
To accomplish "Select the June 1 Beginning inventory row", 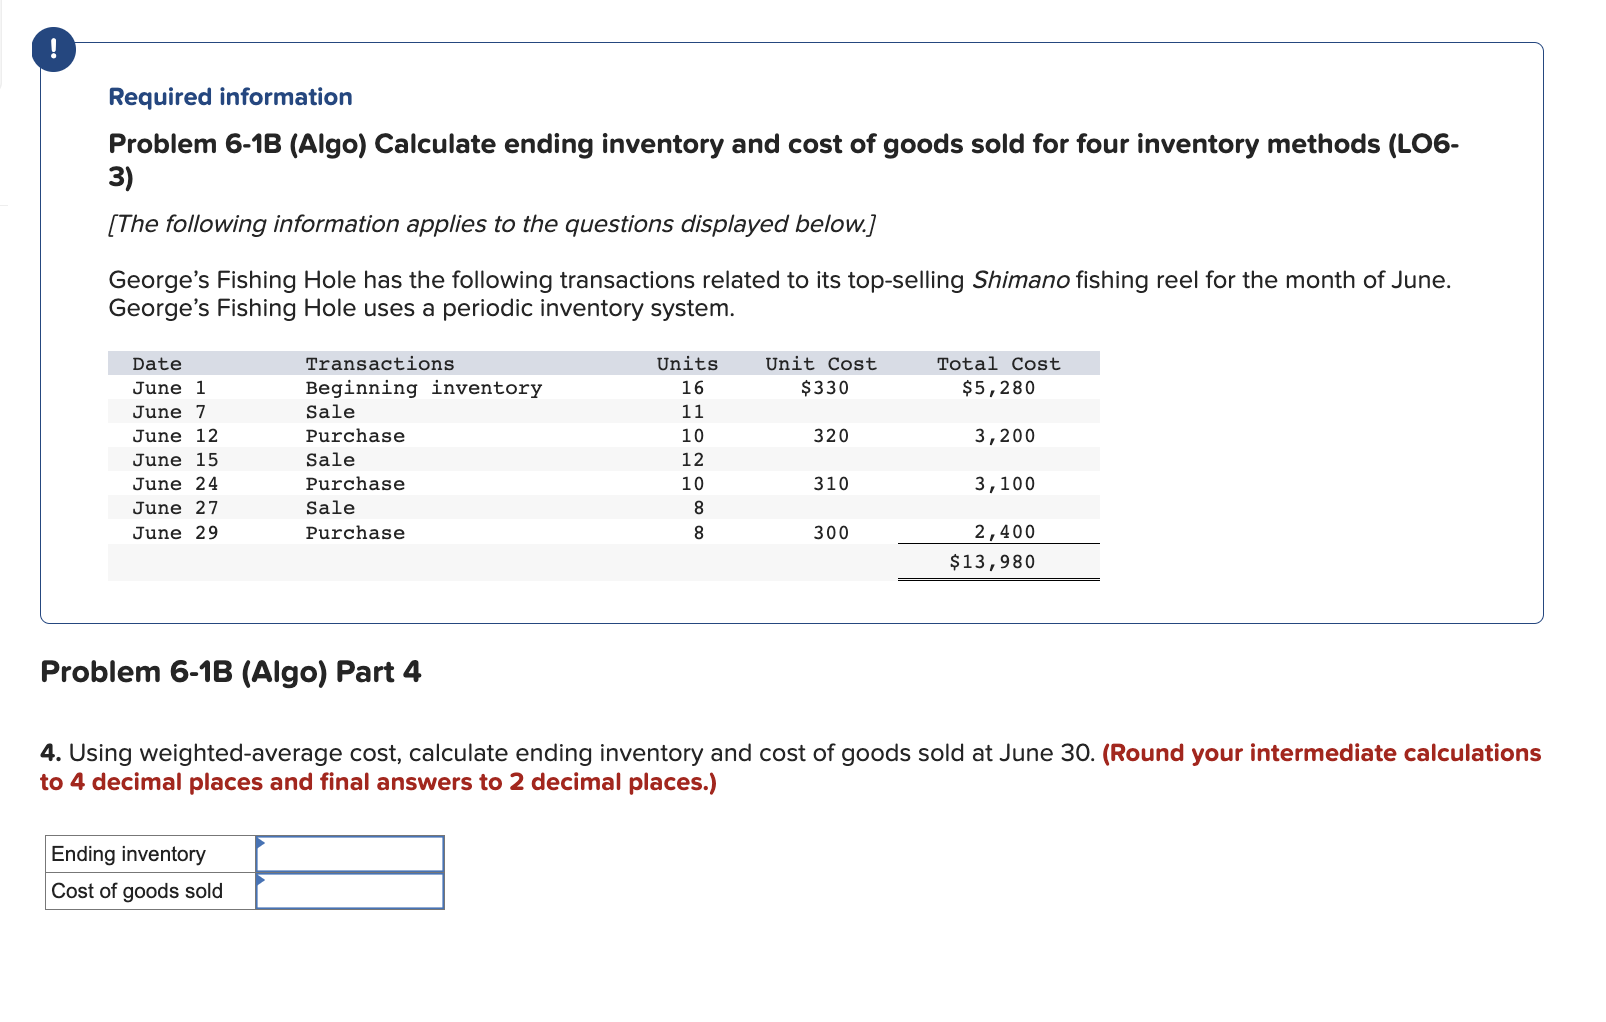I will pos(500,387).
